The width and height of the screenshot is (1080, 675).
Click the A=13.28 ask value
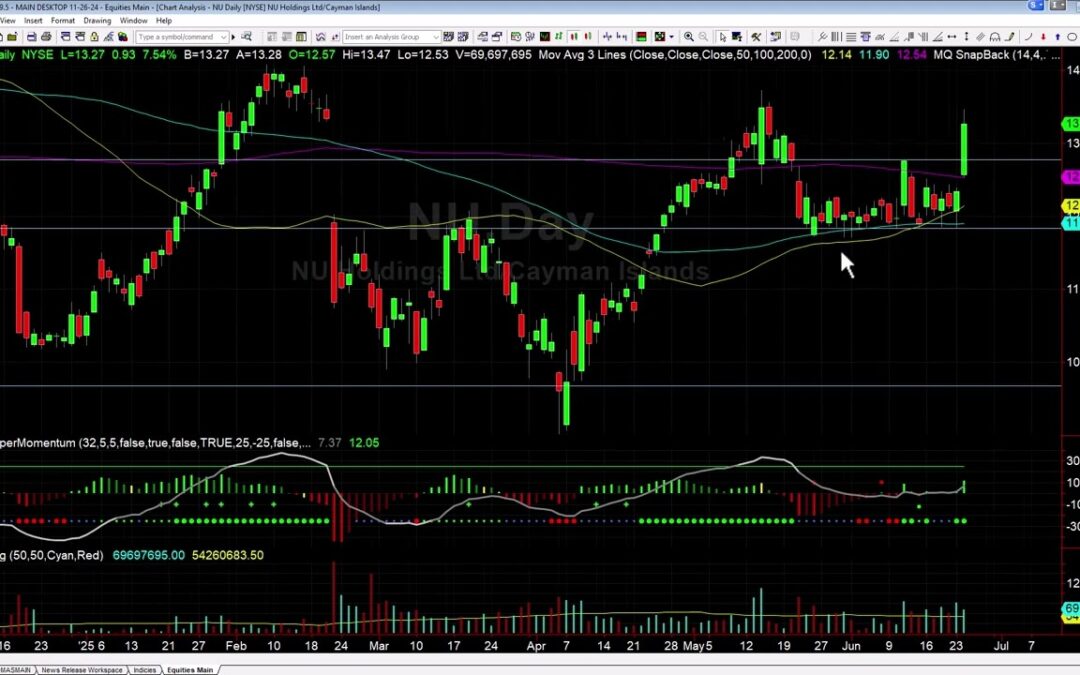tap(259, 54)
